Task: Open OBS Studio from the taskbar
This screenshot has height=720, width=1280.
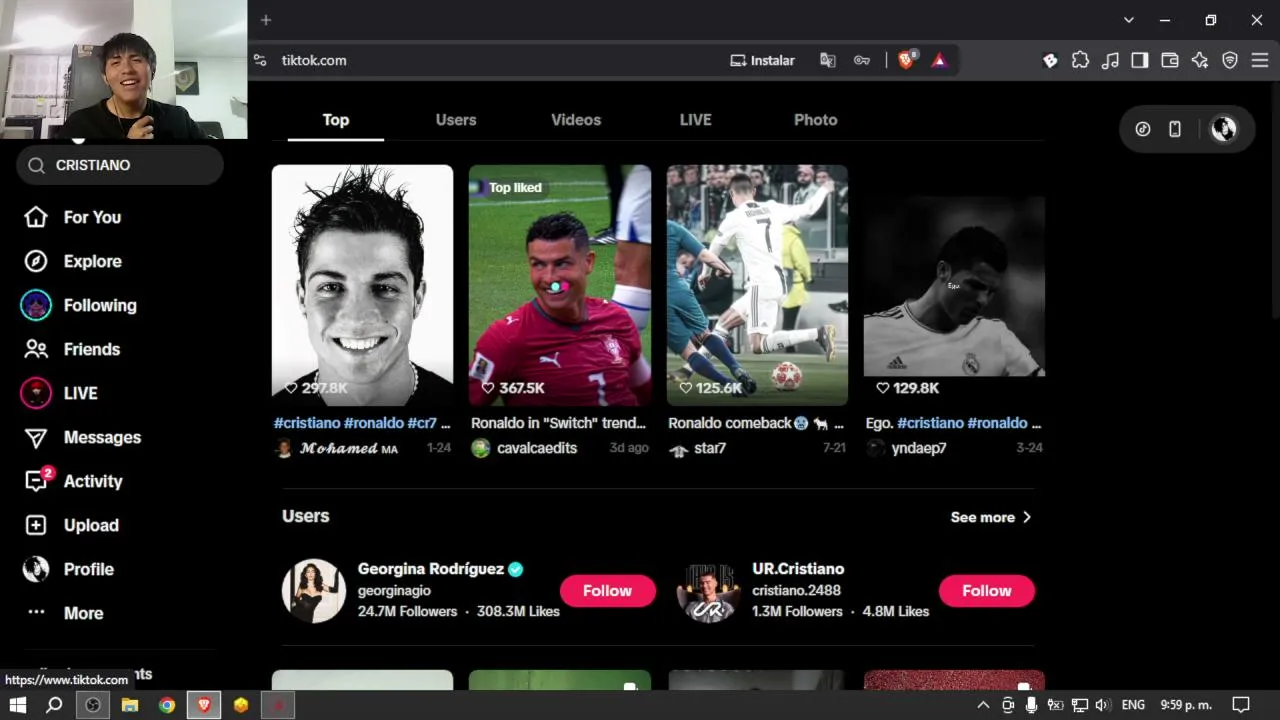Action: coord(93,705)
